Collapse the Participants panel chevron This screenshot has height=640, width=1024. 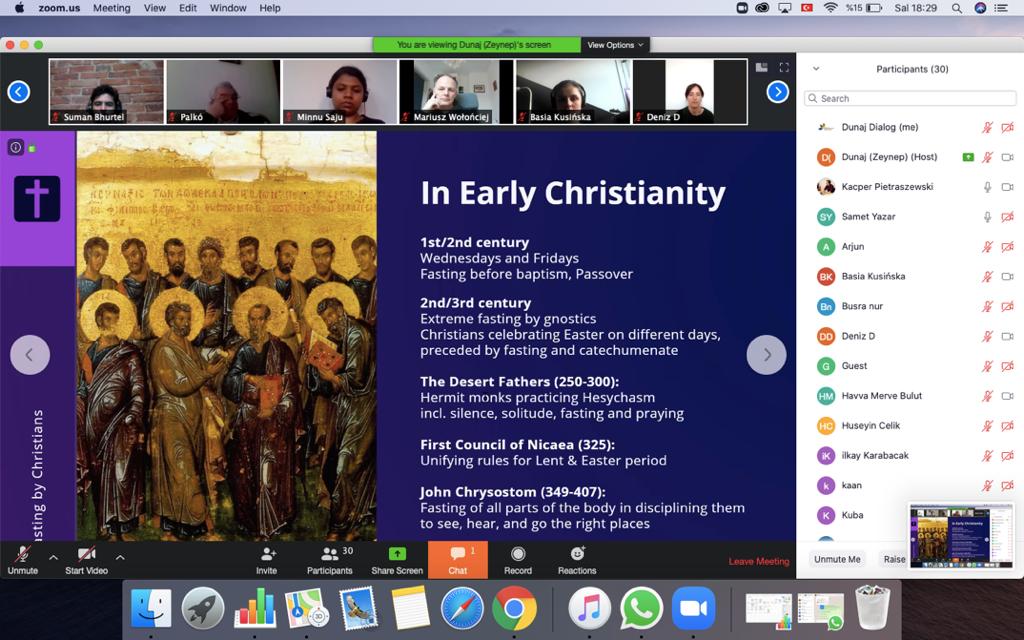[x=816, y=69]
